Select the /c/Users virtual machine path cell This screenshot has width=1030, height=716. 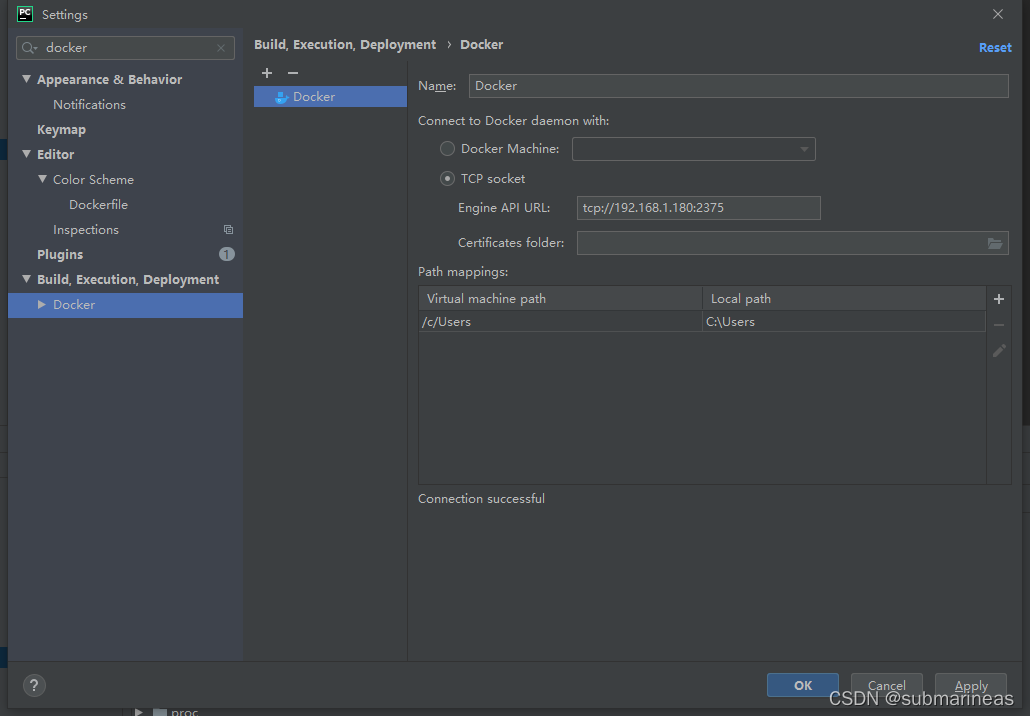[x=560, y=322]
